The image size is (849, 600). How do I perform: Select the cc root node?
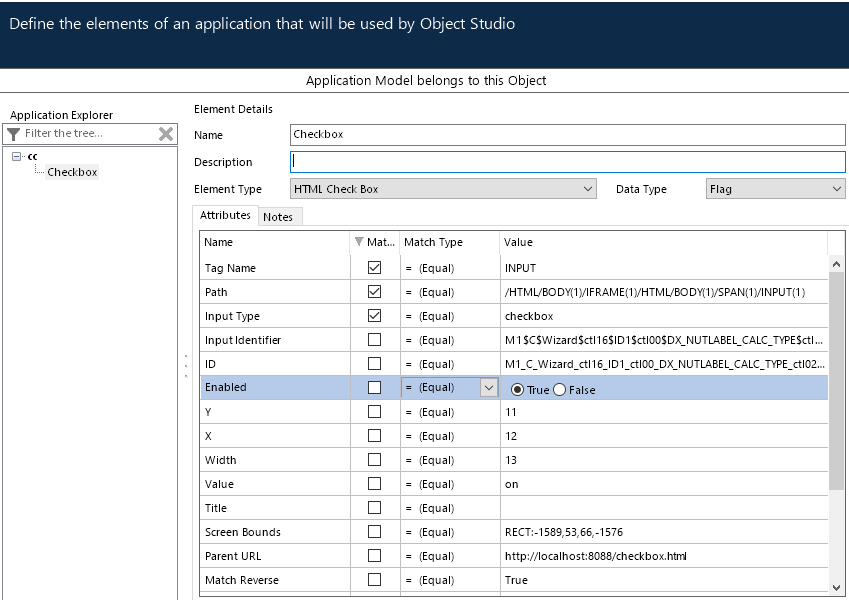(x=32, y=156)
